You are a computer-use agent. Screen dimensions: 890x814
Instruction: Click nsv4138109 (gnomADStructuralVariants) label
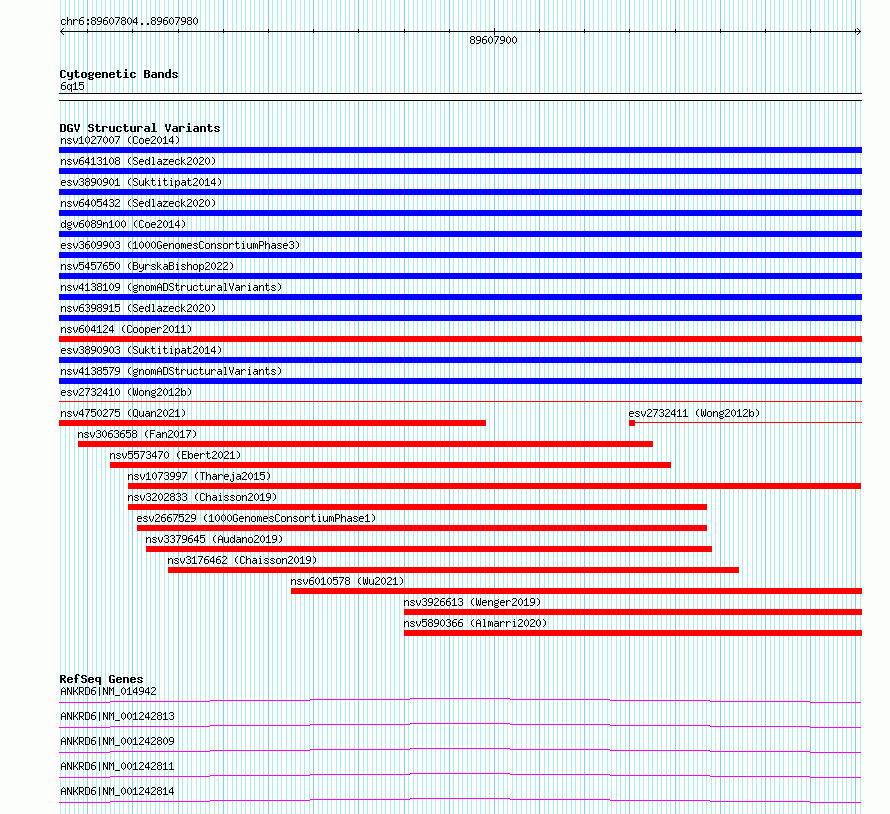pos(171,287)
